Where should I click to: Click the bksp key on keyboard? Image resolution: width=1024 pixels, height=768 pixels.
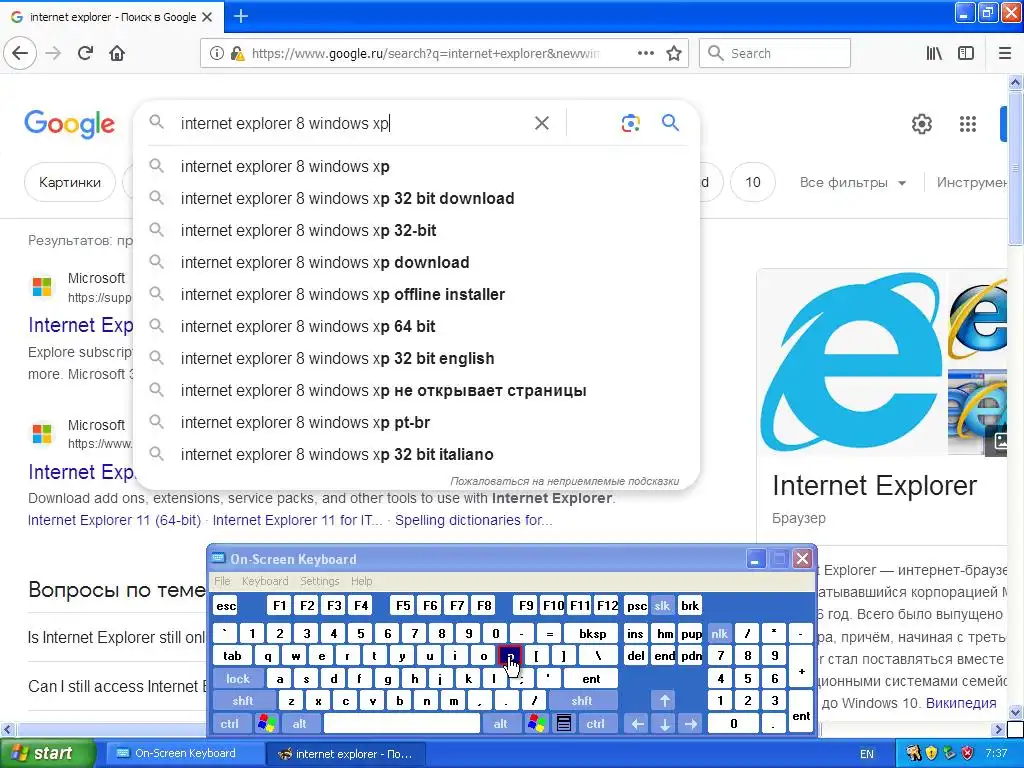pos(592,633)
